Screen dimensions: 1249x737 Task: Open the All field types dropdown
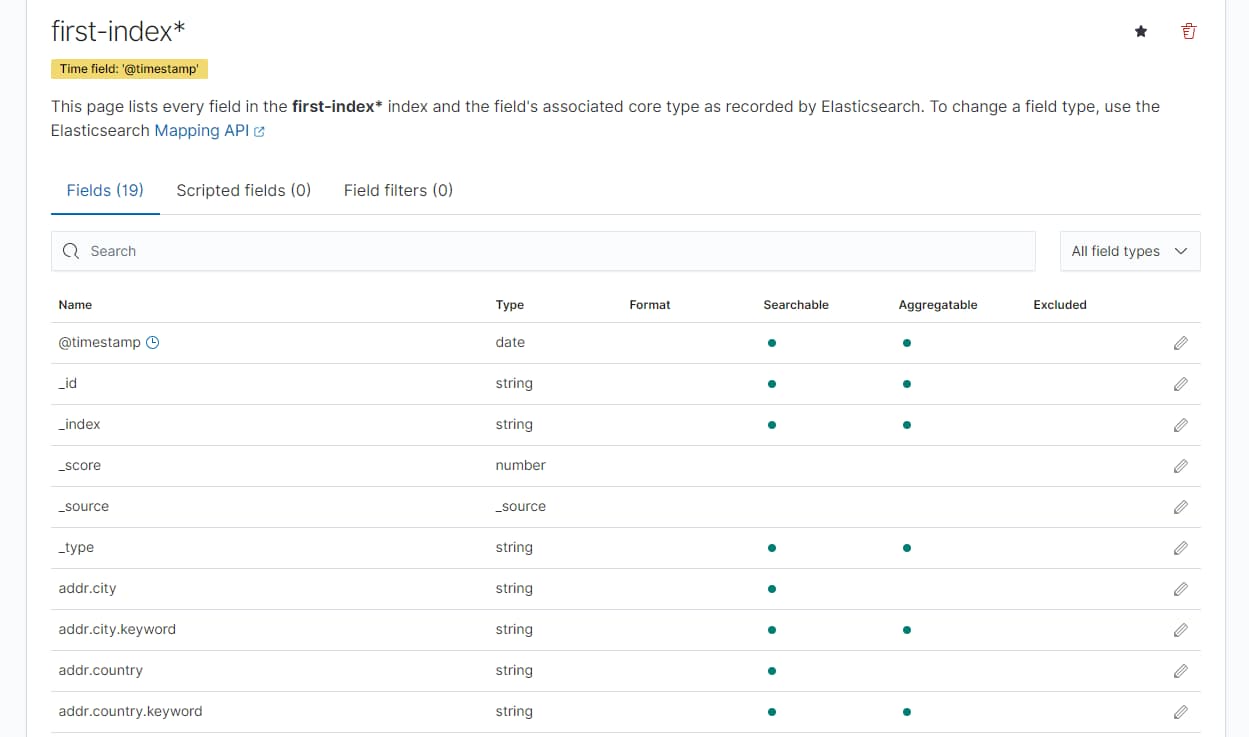(x=1129, y=251)
